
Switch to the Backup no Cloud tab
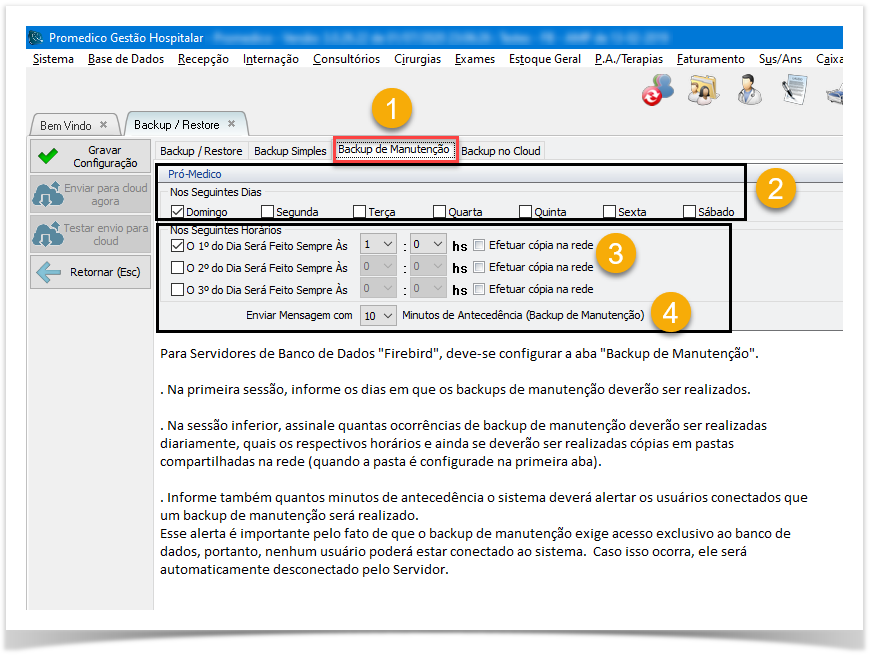[500, 151]
